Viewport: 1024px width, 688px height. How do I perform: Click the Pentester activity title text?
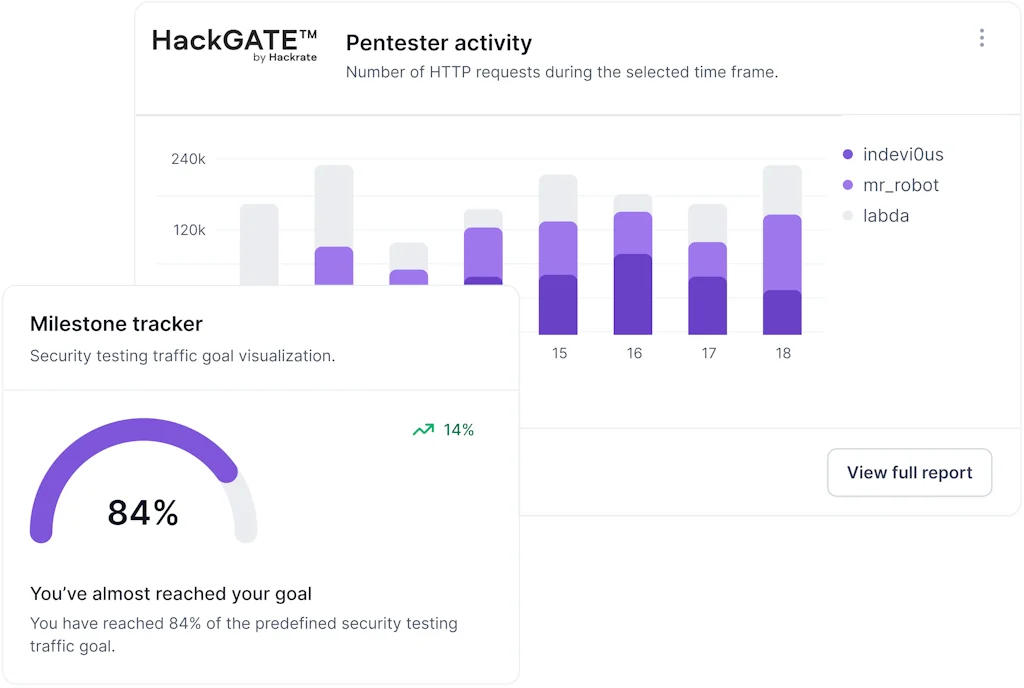(x=439, y=43)
